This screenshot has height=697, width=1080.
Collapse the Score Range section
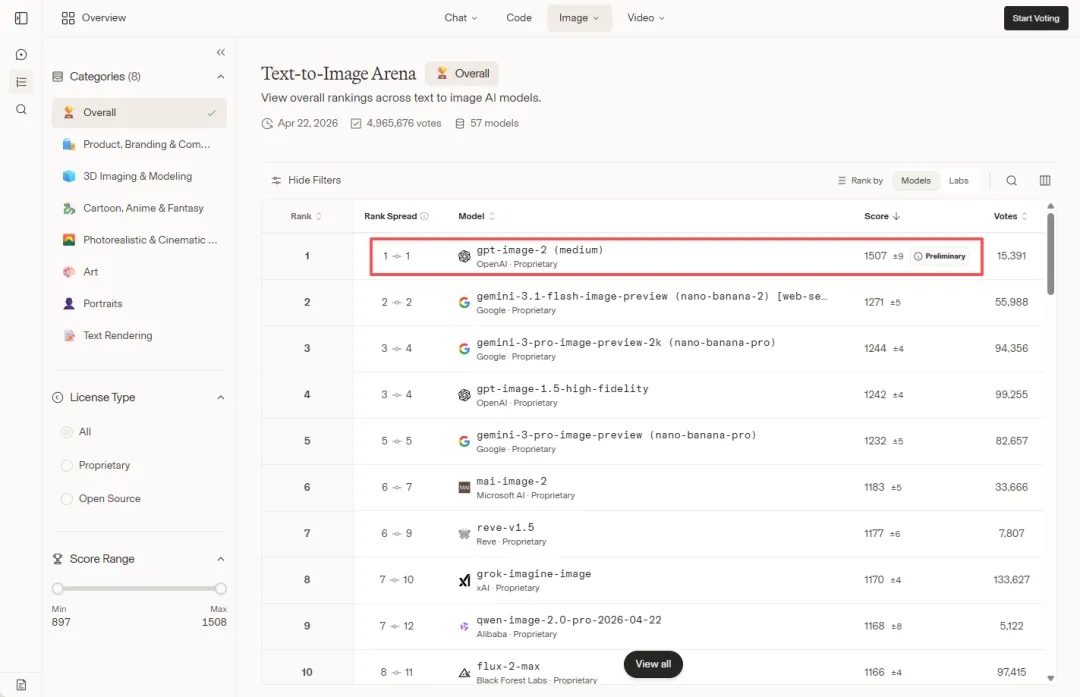220,559
